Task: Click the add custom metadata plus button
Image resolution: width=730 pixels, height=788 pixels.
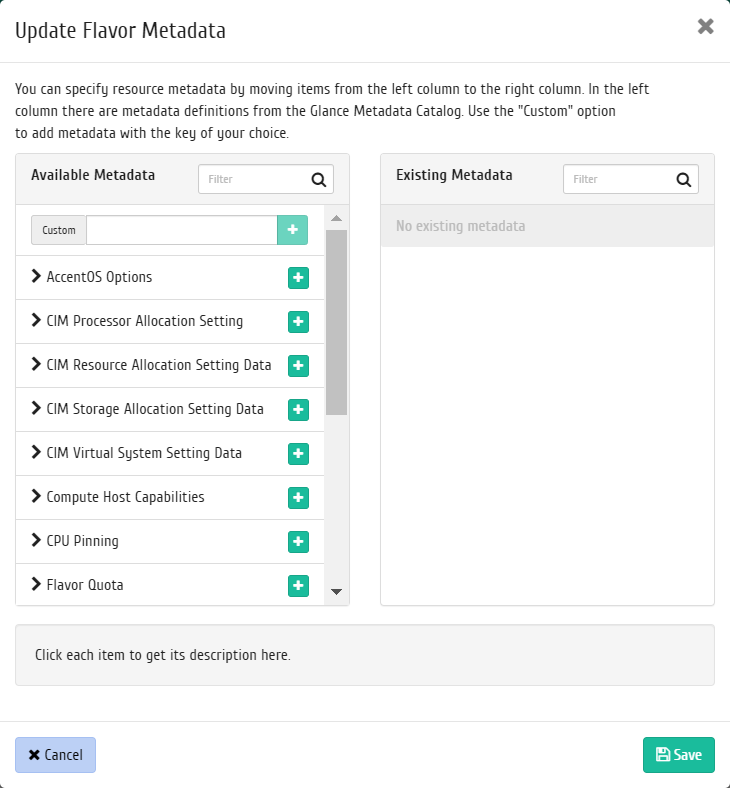Action: click(292, 230)
